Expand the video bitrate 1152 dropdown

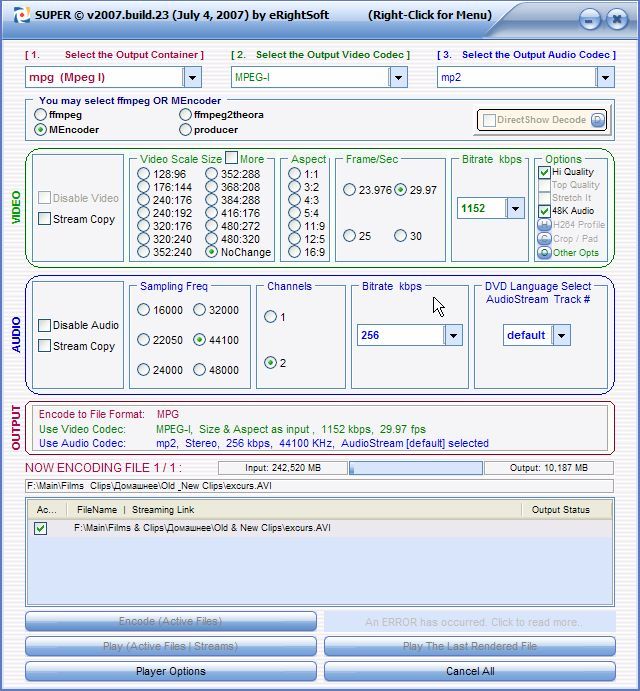pyautogui.click(x=515, y=208)
